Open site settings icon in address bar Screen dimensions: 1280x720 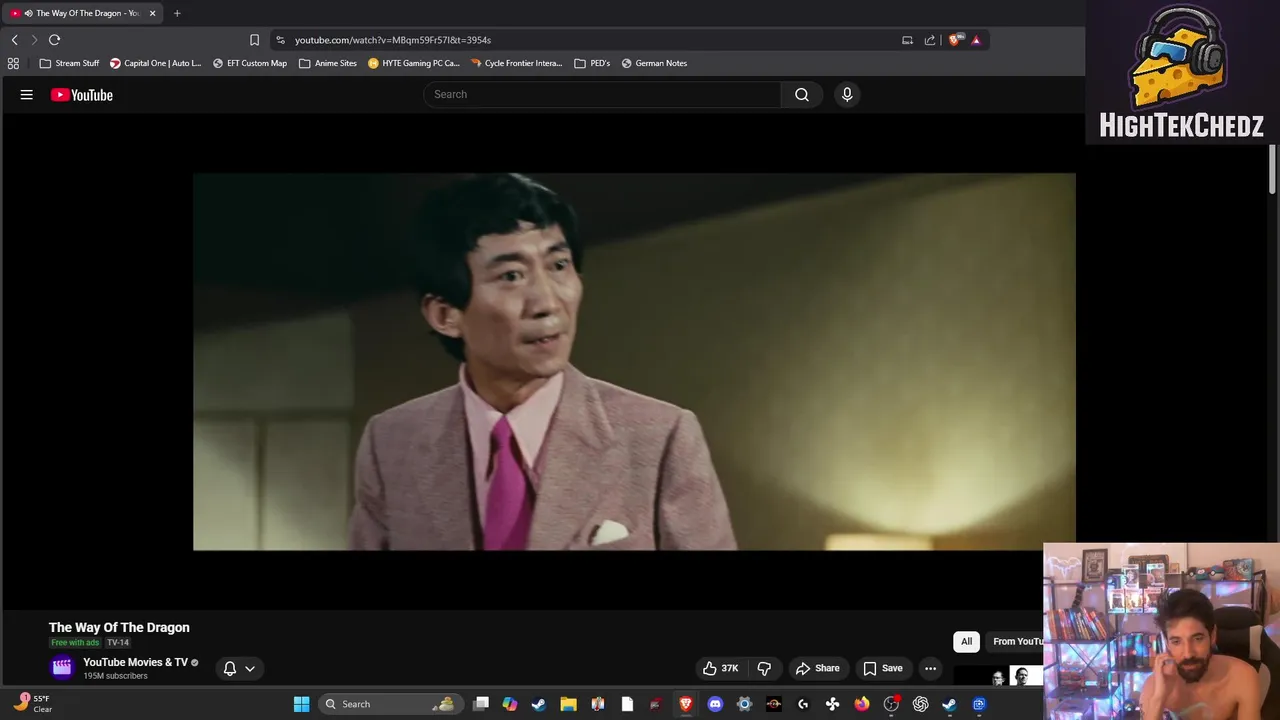point(280,40)
